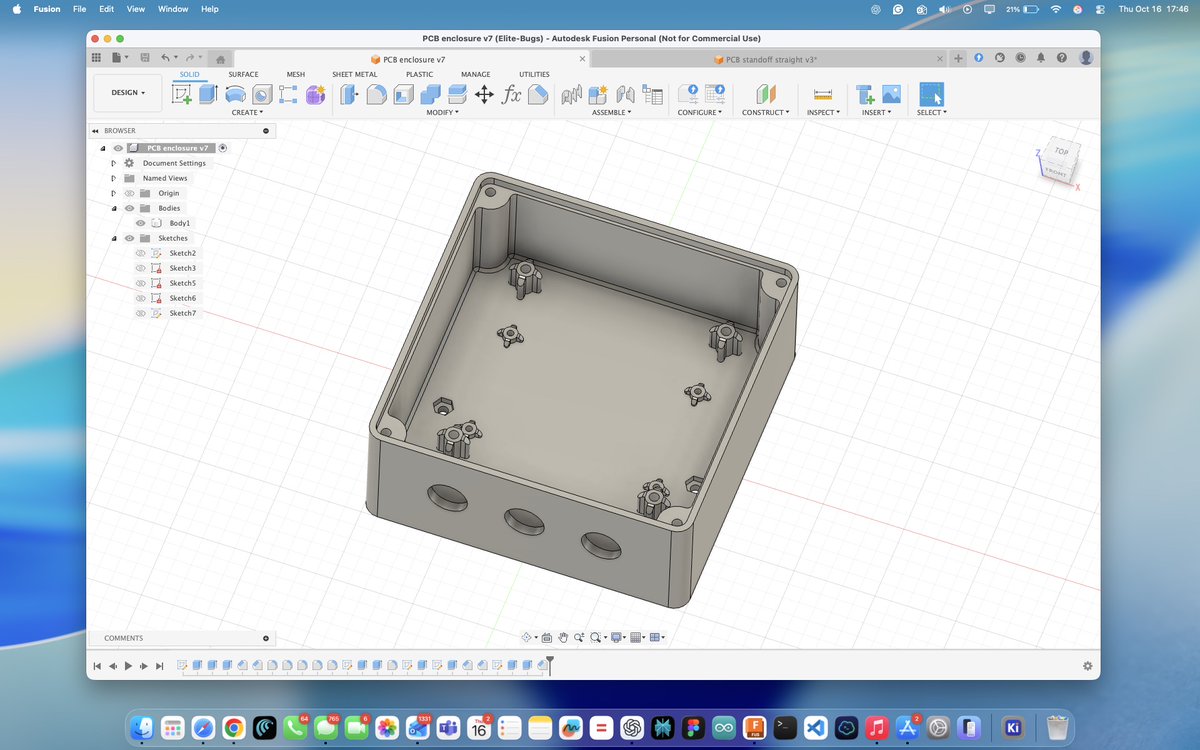Viewport: 1200px width, 750px height.
Task: Select the Fillet tool
Action: pos(377,94)
